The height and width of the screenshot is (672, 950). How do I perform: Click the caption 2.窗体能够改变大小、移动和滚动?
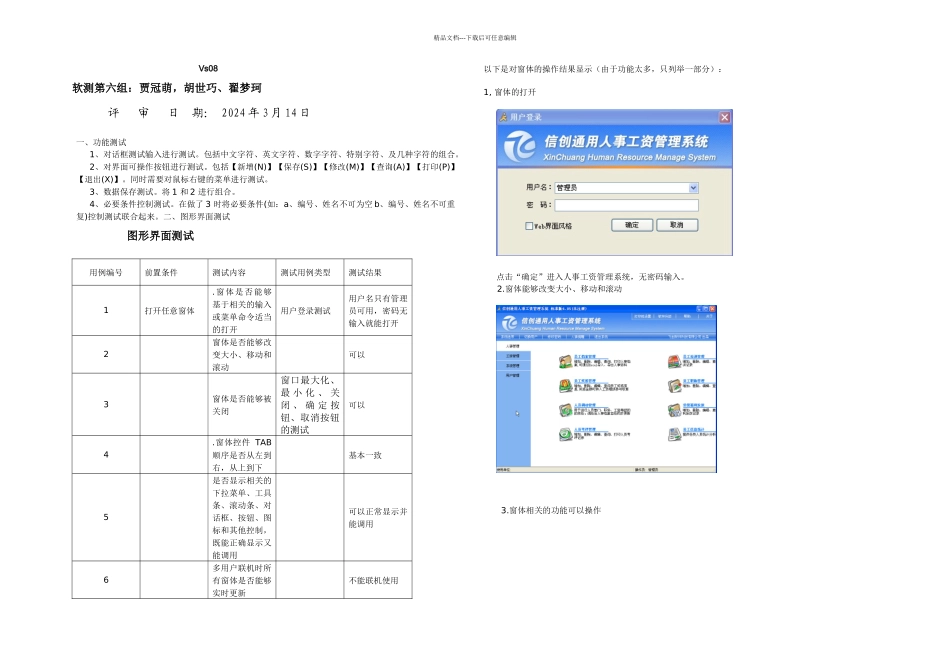[x=559, y=289]
